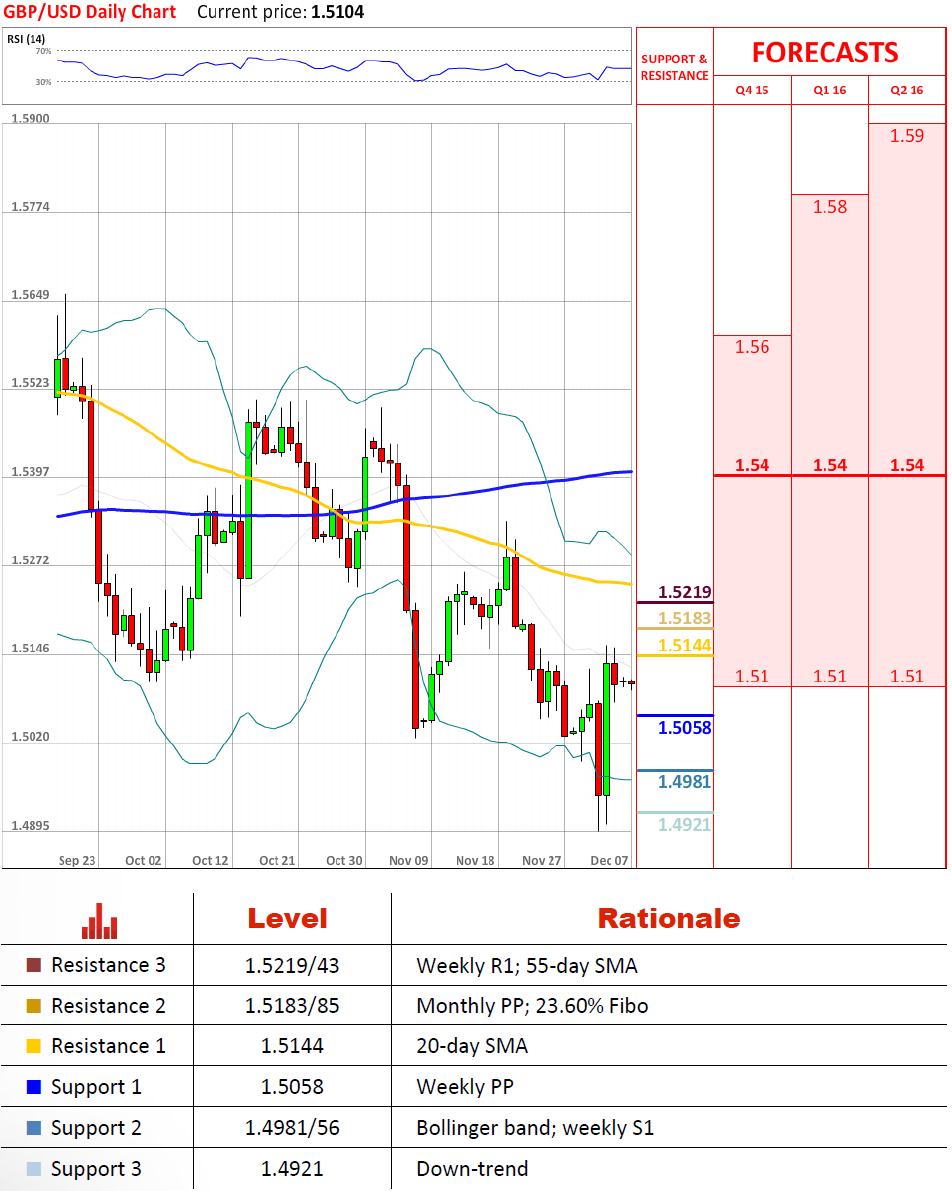The height and width of the screenshot is (1191, 952).
Task: Click the 1.4981/56 level cell
Action: click(292, 1128)
